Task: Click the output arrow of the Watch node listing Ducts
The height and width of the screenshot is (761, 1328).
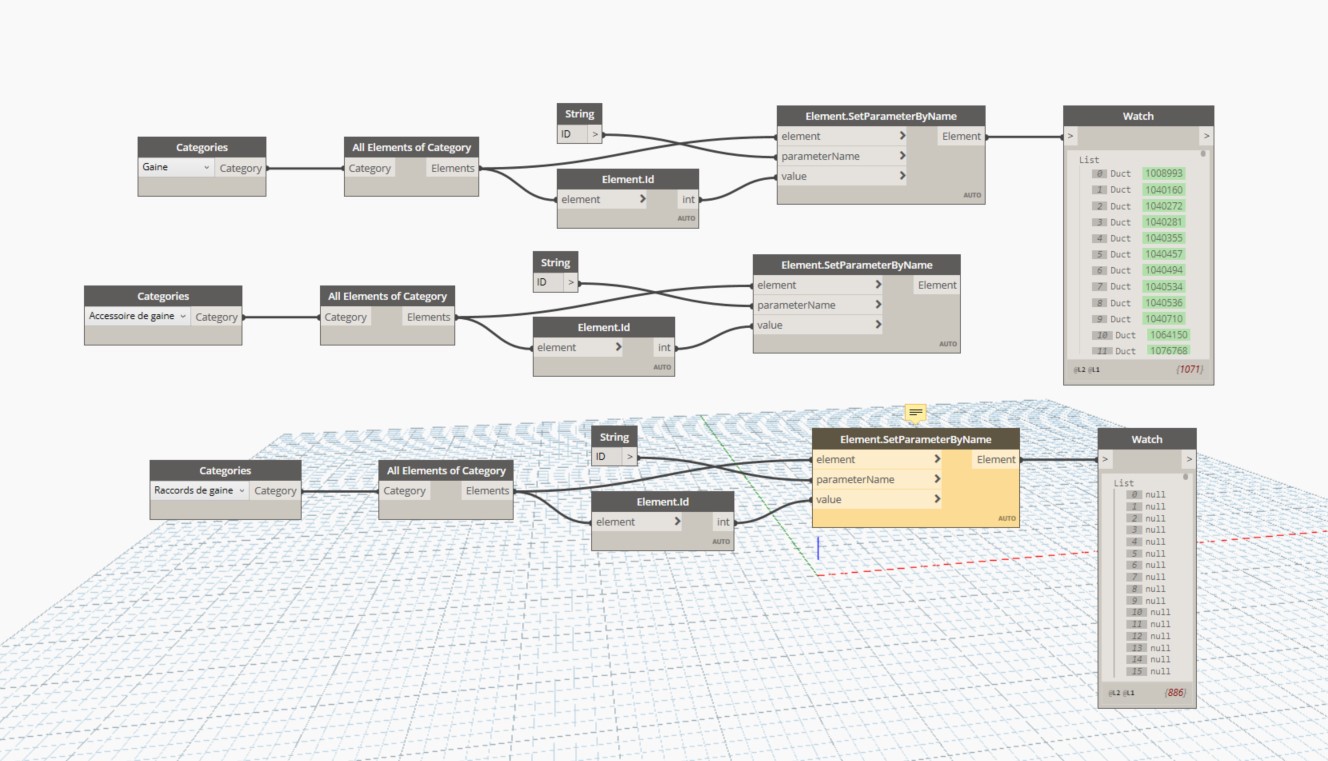Action: [1206, 136]
